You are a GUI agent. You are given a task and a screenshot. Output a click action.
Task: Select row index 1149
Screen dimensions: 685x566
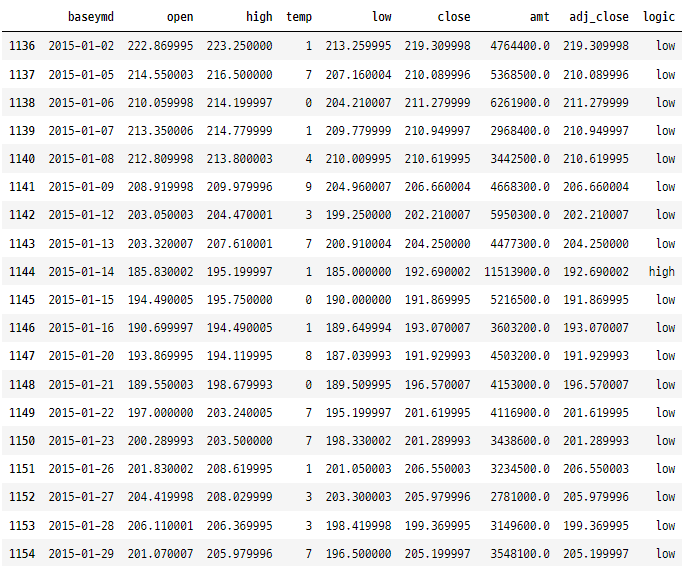[22, 412]
